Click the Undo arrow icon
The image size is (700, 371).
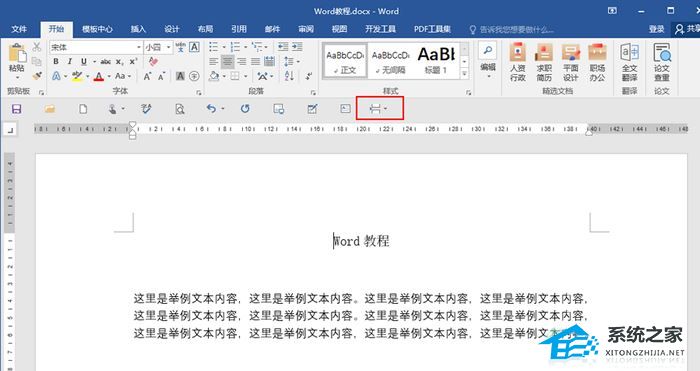point(211,108)
